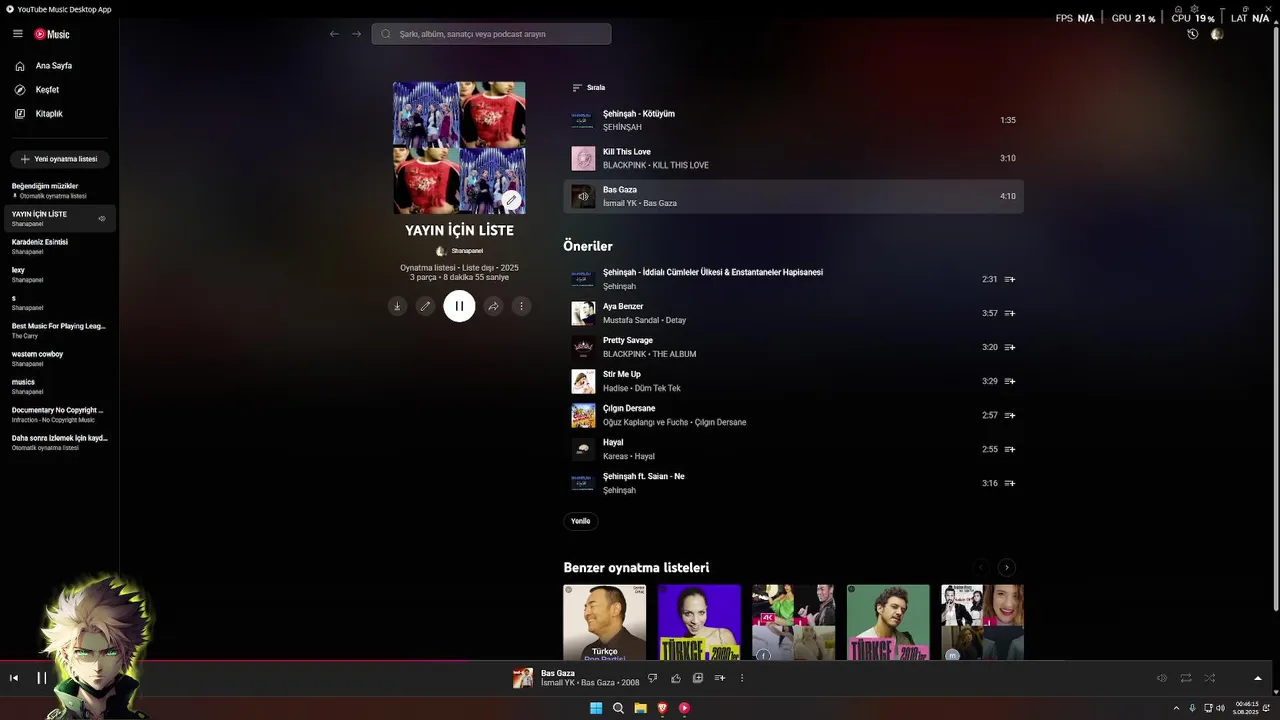Create a Yeni oynatma listesi

point(59,159)
